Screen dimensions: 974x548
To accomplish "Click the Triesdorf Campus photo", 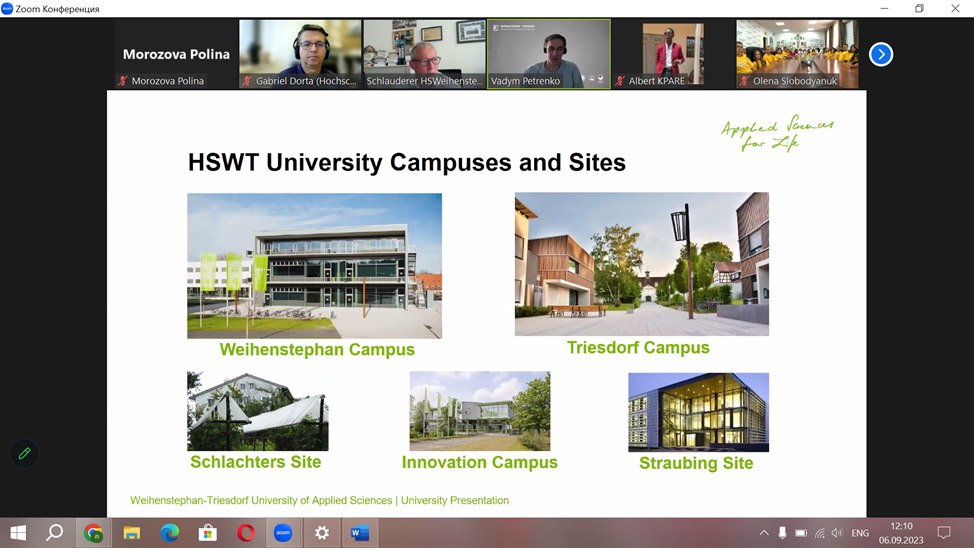I will [x=642, y=264].
